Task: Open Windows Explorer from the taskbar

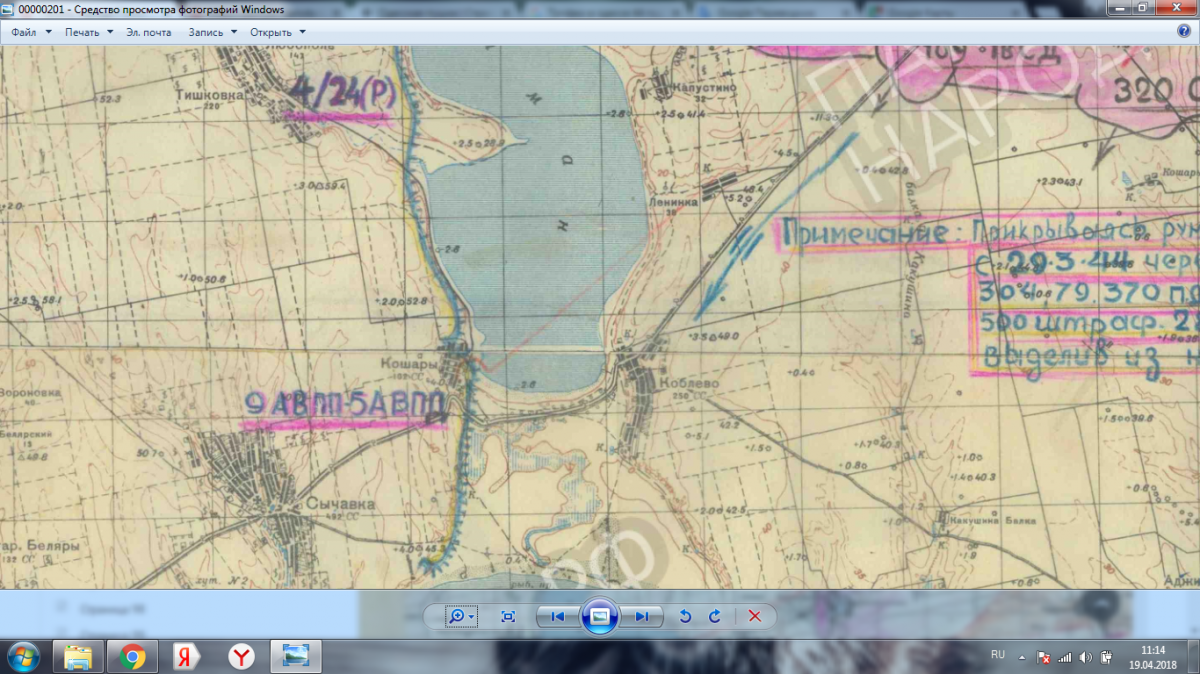Action: (x=78, y=657)
